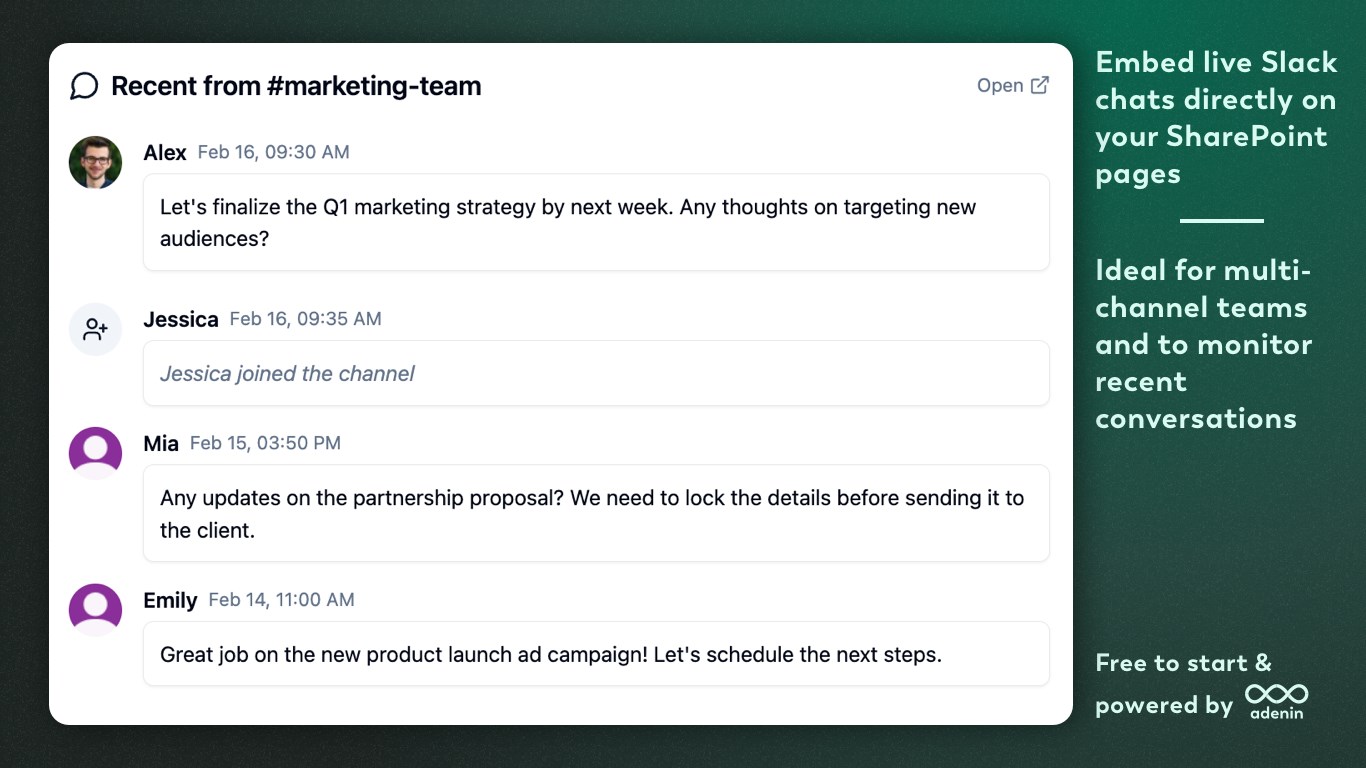
Task: Click Emily's purple avatar icon
Action: (95, 610)
